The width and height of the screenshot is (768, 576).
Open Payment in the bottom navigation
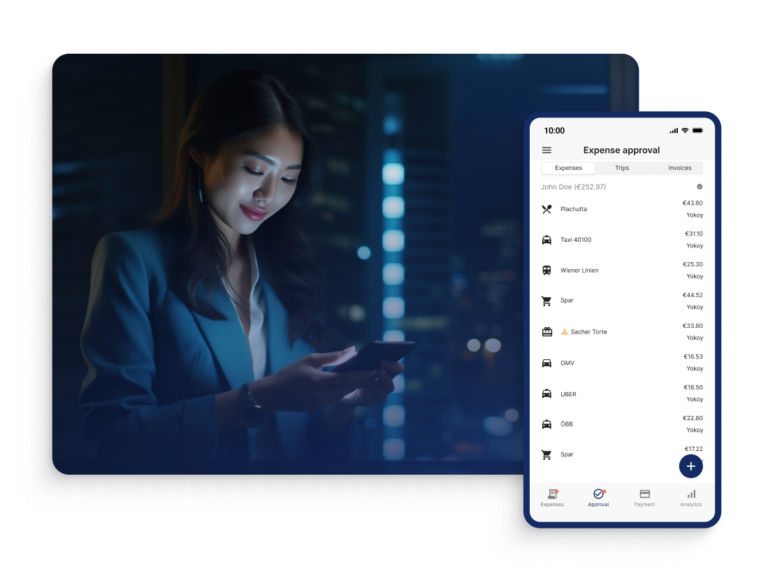click(645, 498)
